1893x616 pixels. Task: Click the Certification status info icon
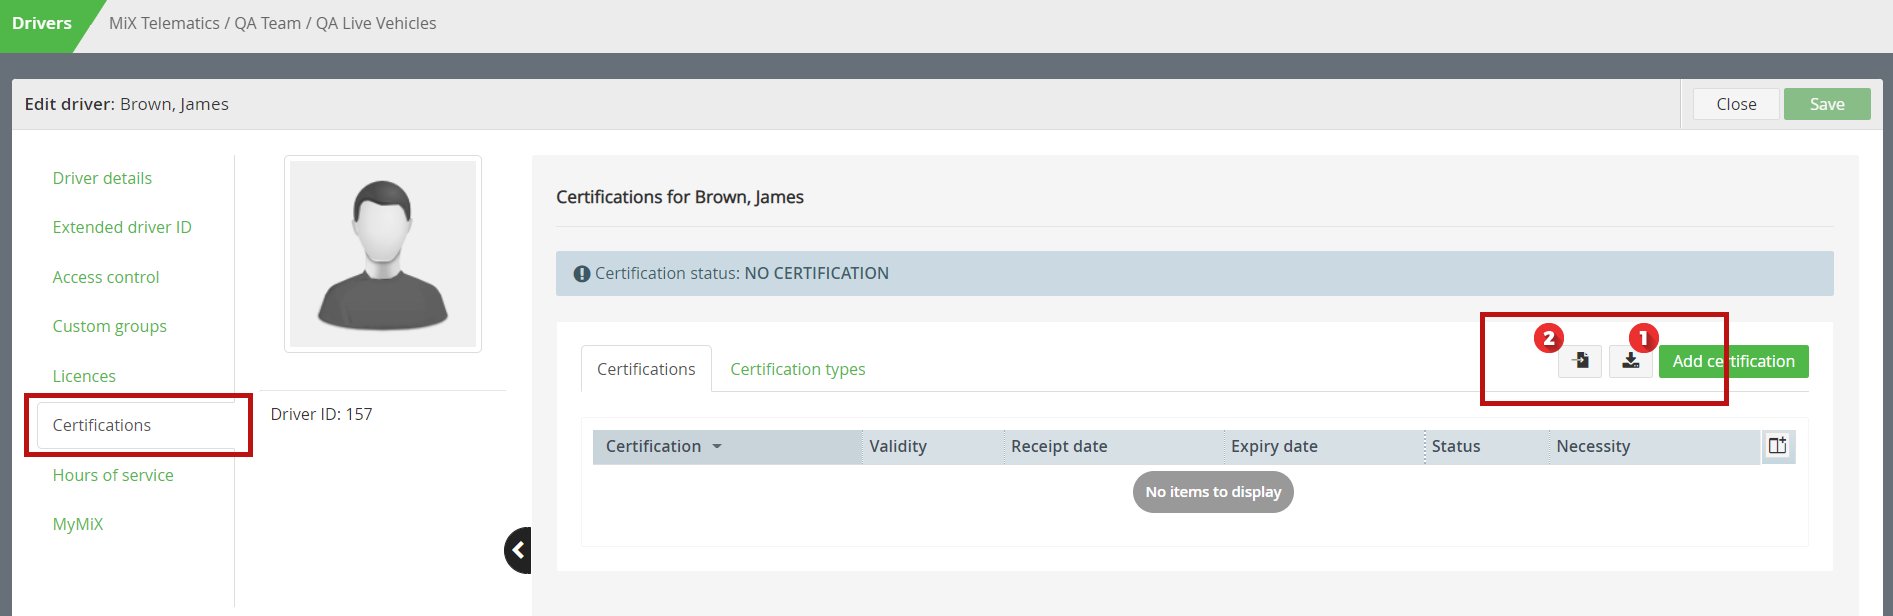pos(581,274)
